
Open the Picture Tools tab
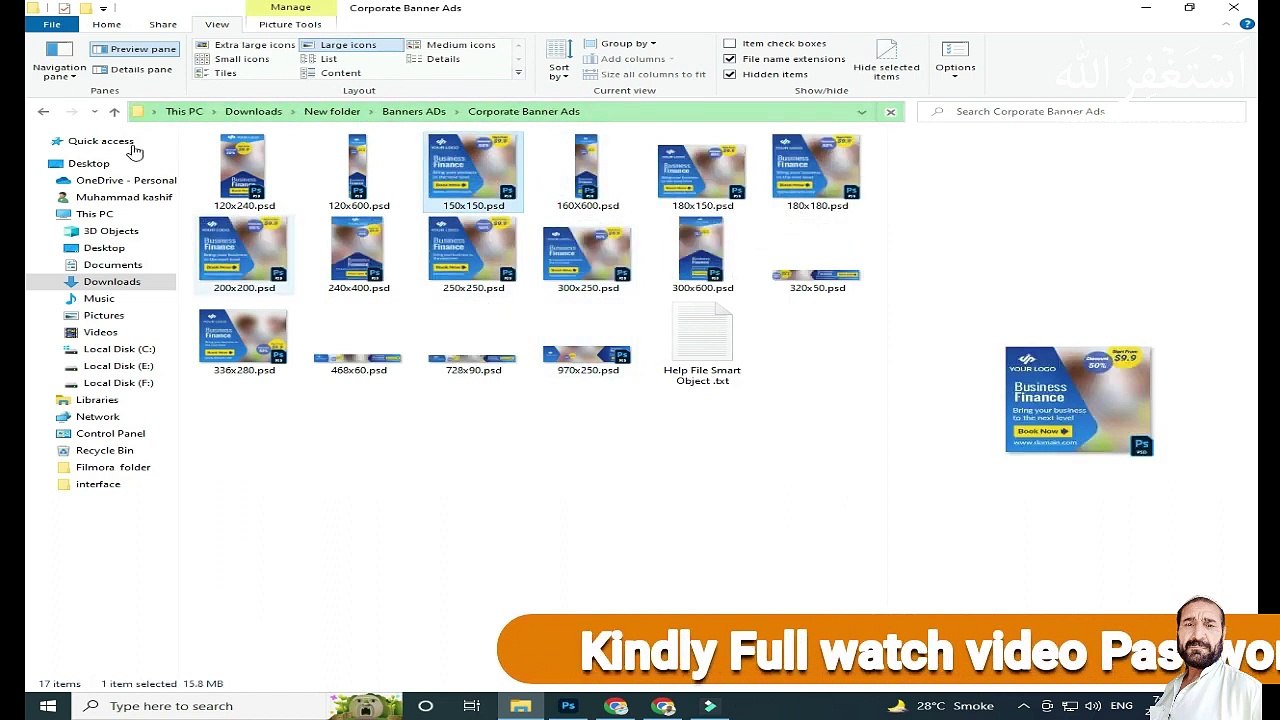[290, 24]
